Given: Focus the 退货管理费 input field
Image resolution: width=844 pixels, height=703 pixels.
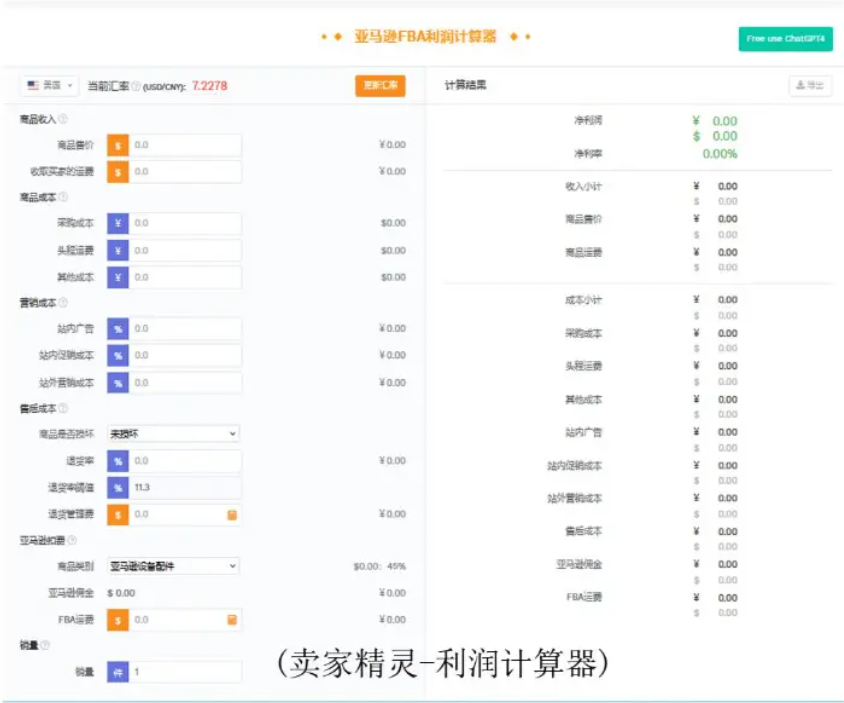Looking at the screenshot, I should (x=185, y=515).
